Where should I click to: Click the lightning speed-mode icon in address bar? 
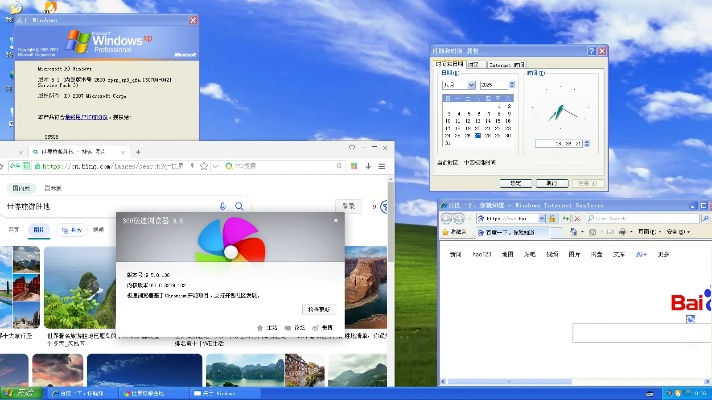pos(192,166)
